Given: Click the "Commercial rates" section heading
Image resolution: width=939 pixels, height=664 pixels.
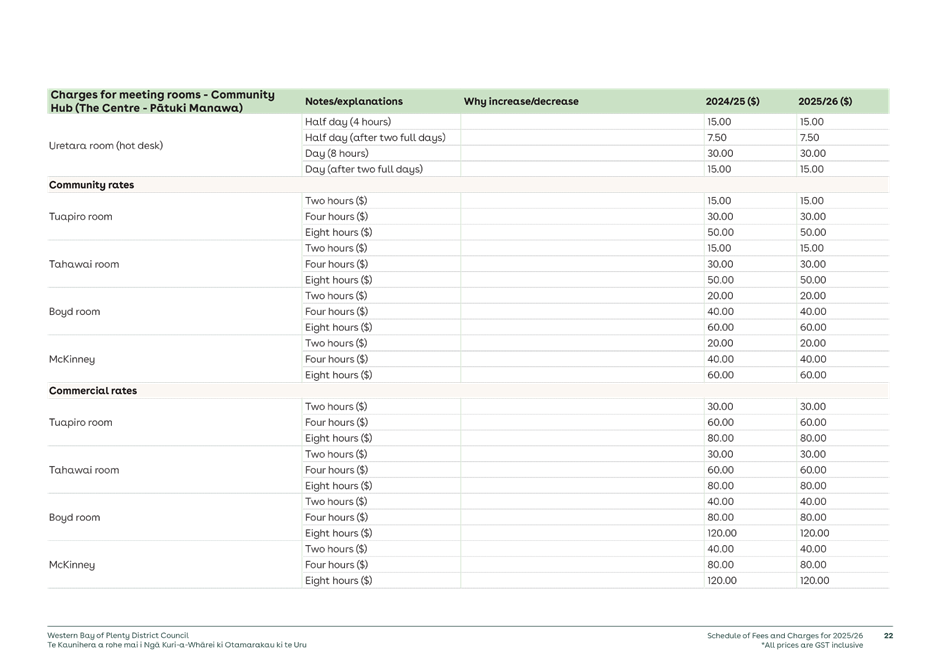Looking at the screenshot, I should (93, 391).
